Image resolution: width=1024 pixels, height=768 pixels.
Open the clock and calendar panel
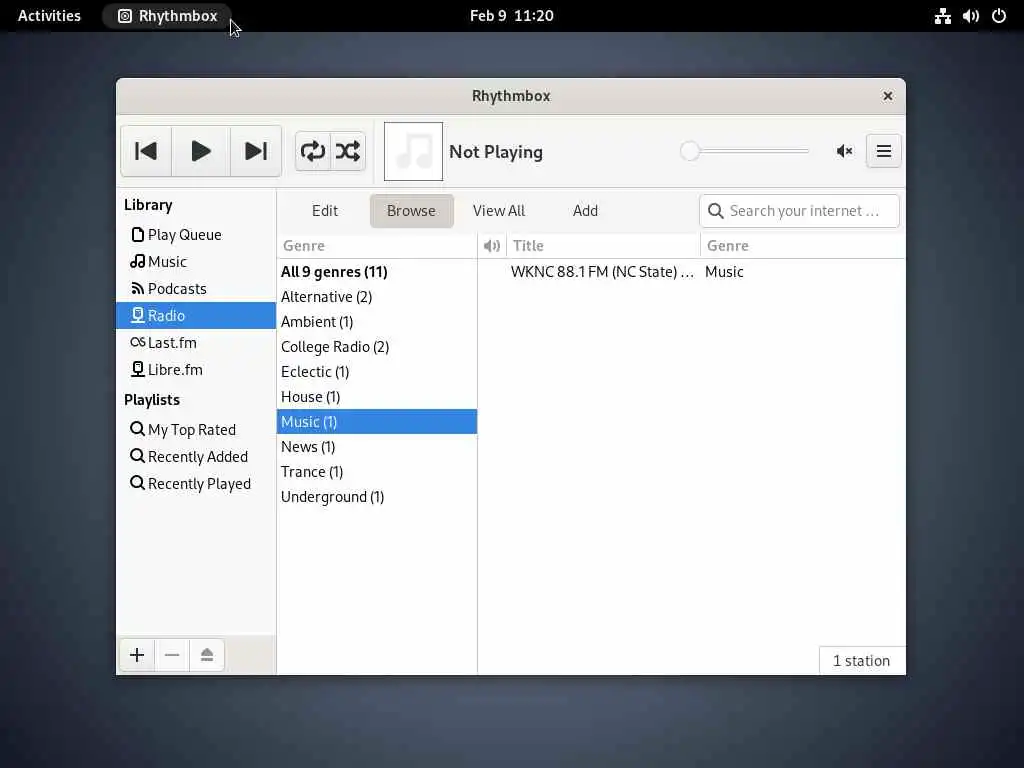[511, 16]
